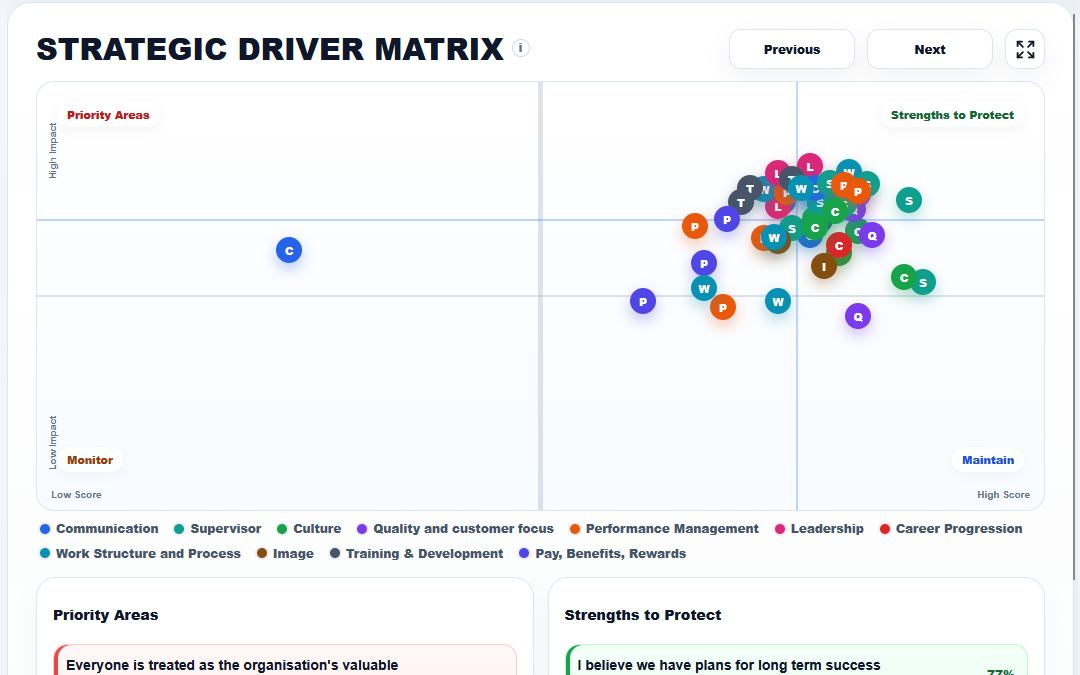The height and width of the screenshot is (675, 1080).
Task: Select the lone W point on lower gridline
Action: (778, 302)
